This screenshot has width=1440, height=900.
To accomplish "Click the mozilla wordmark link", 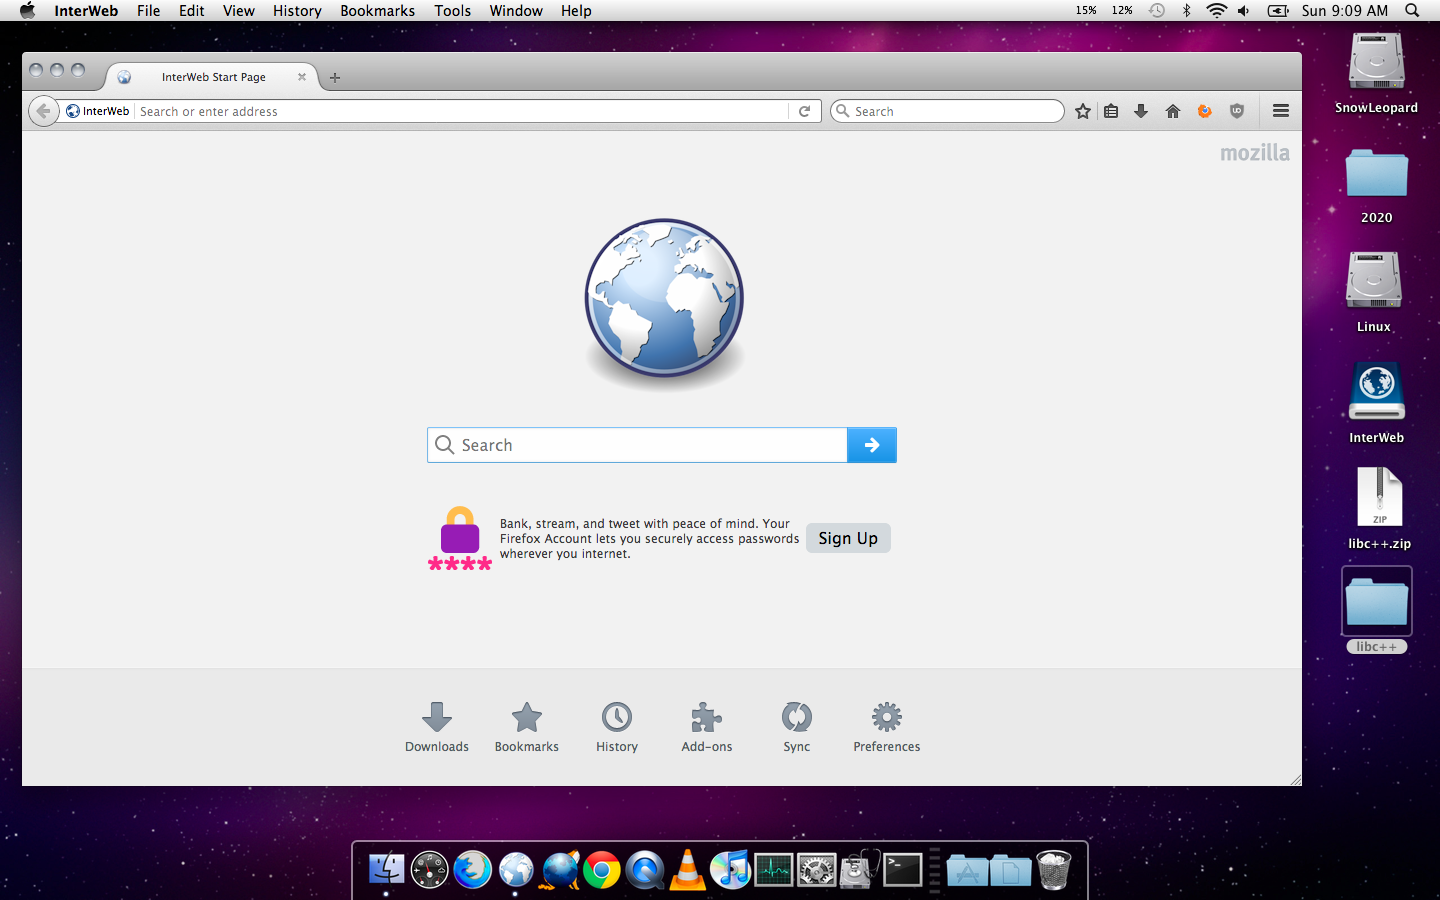I will point(1255,153).
